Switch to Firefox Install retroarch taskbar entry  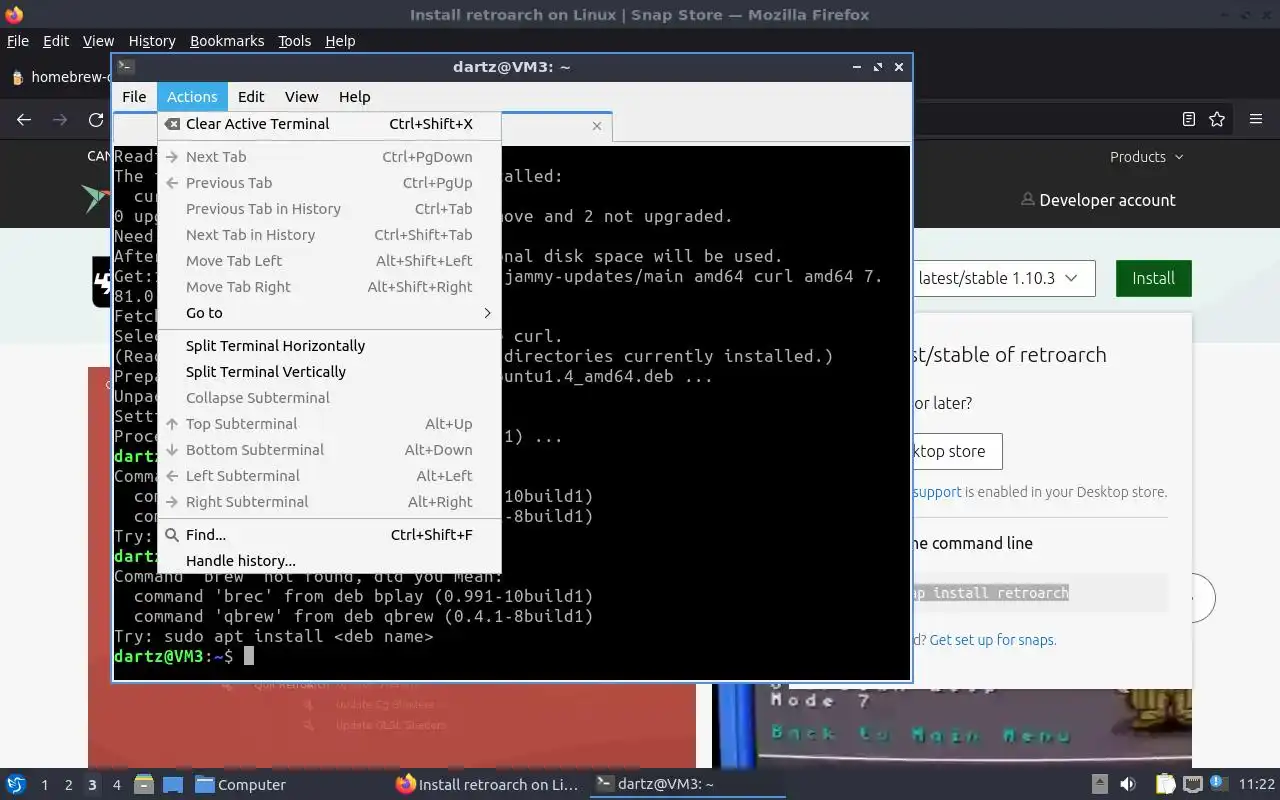tap(488, 785)
